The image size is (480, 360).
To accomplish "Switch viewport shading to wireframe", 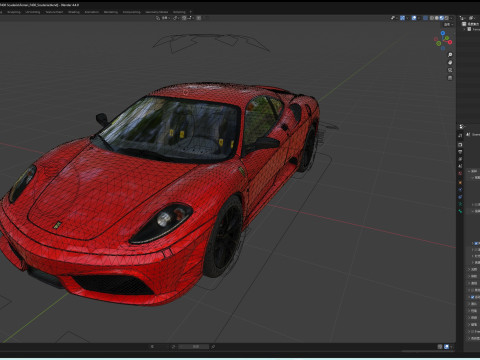I will 432,18.
